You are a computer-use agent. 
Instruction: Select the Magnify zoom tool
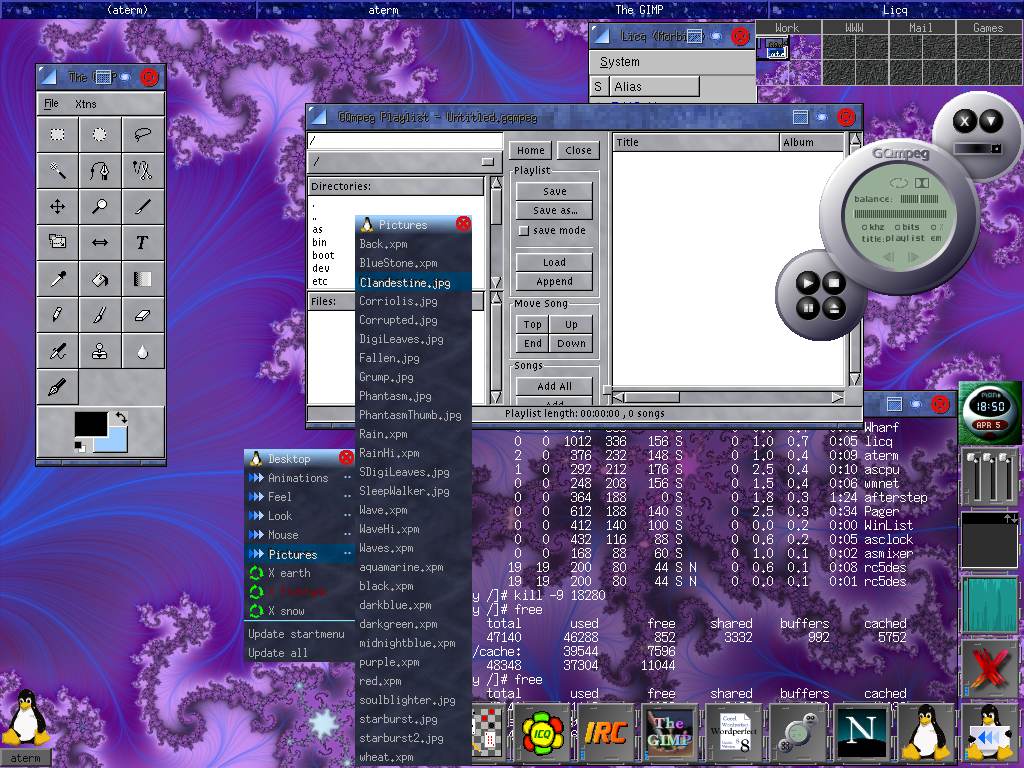point(100,206)
